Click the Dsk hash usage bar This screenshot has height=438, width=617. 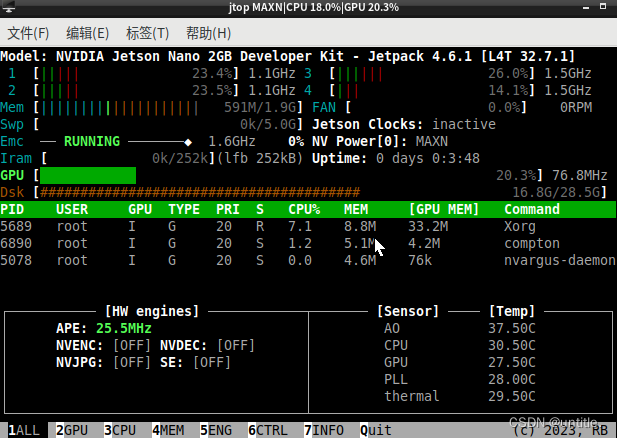click(200, 192)
